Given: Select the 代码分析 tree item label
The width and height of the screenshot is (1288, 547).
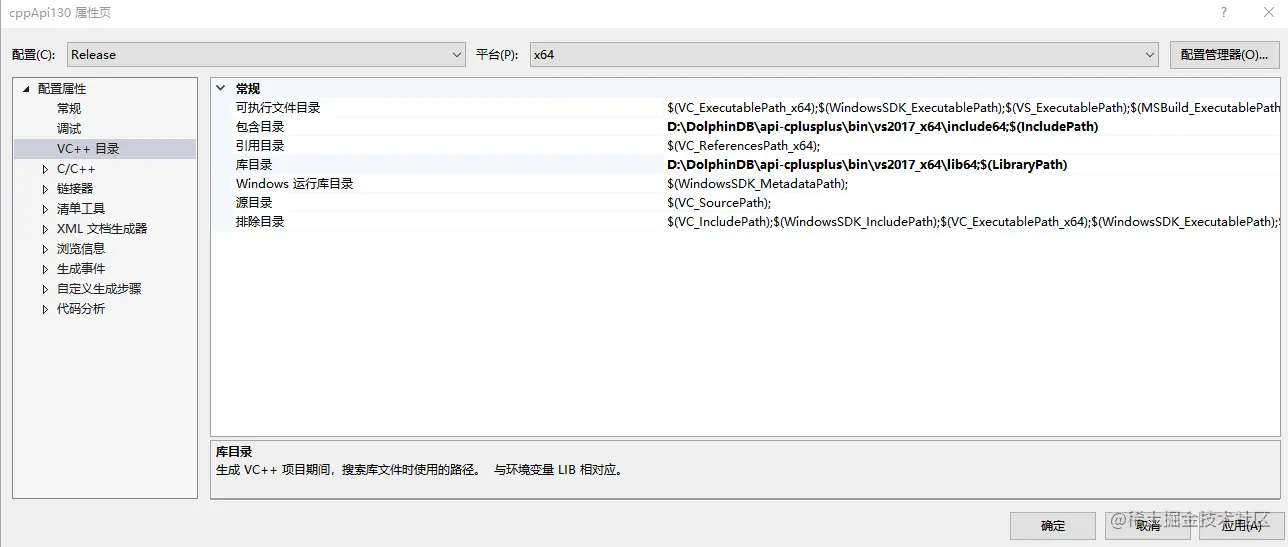Looking at the screenshot, I should [81, 308].
